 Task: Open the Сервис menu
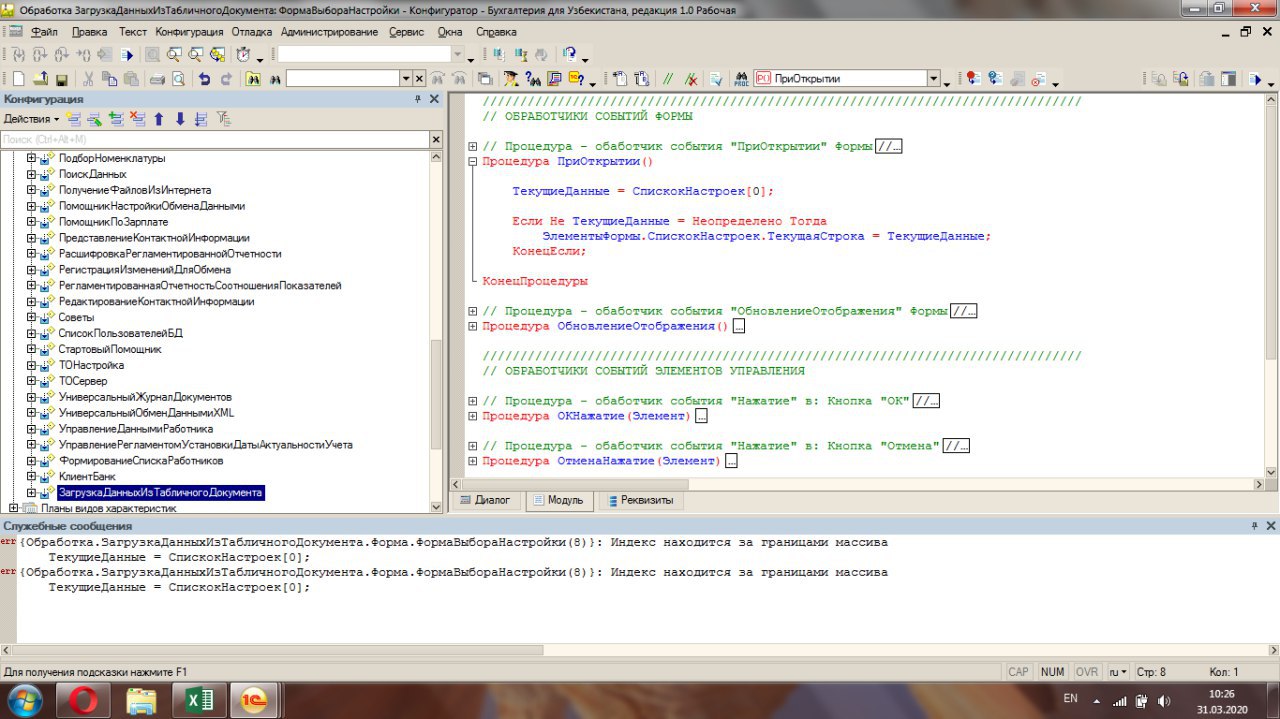pyautogui.click(x=406, y=32)
